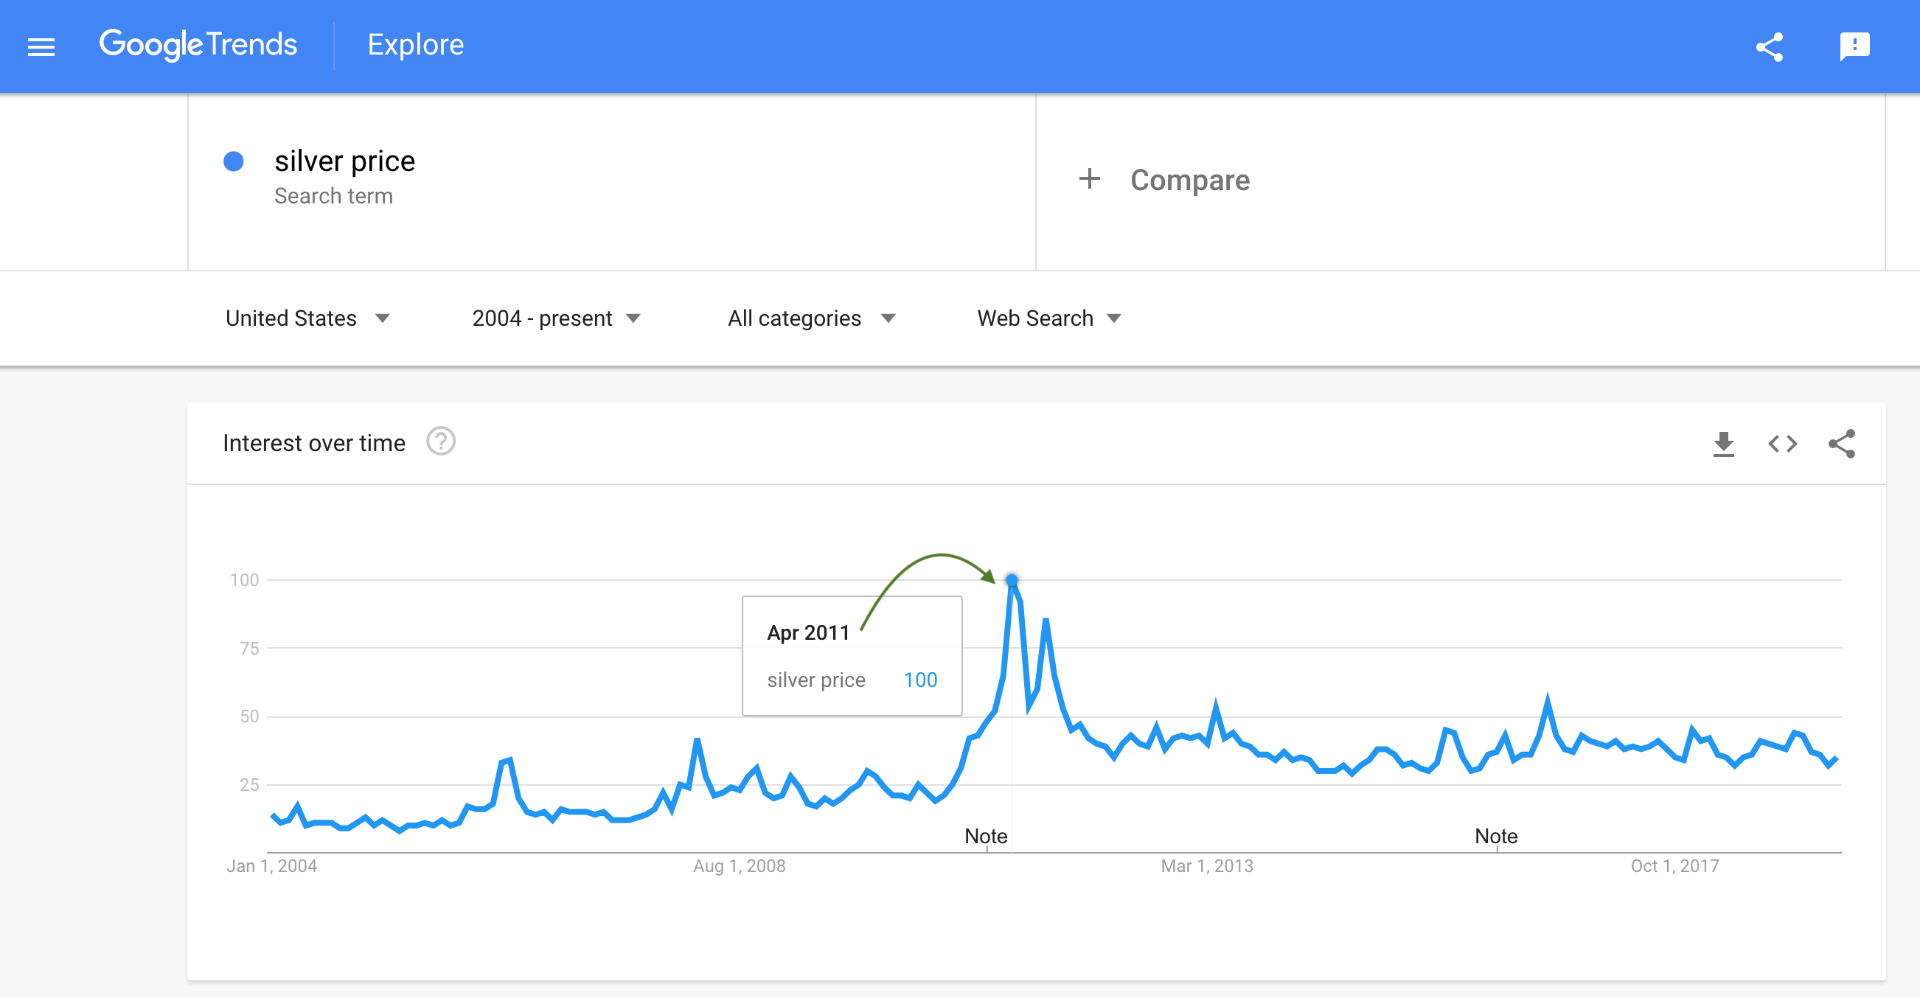Open the send feedback icon
Screen dimensions: 1920x998
1855,46
